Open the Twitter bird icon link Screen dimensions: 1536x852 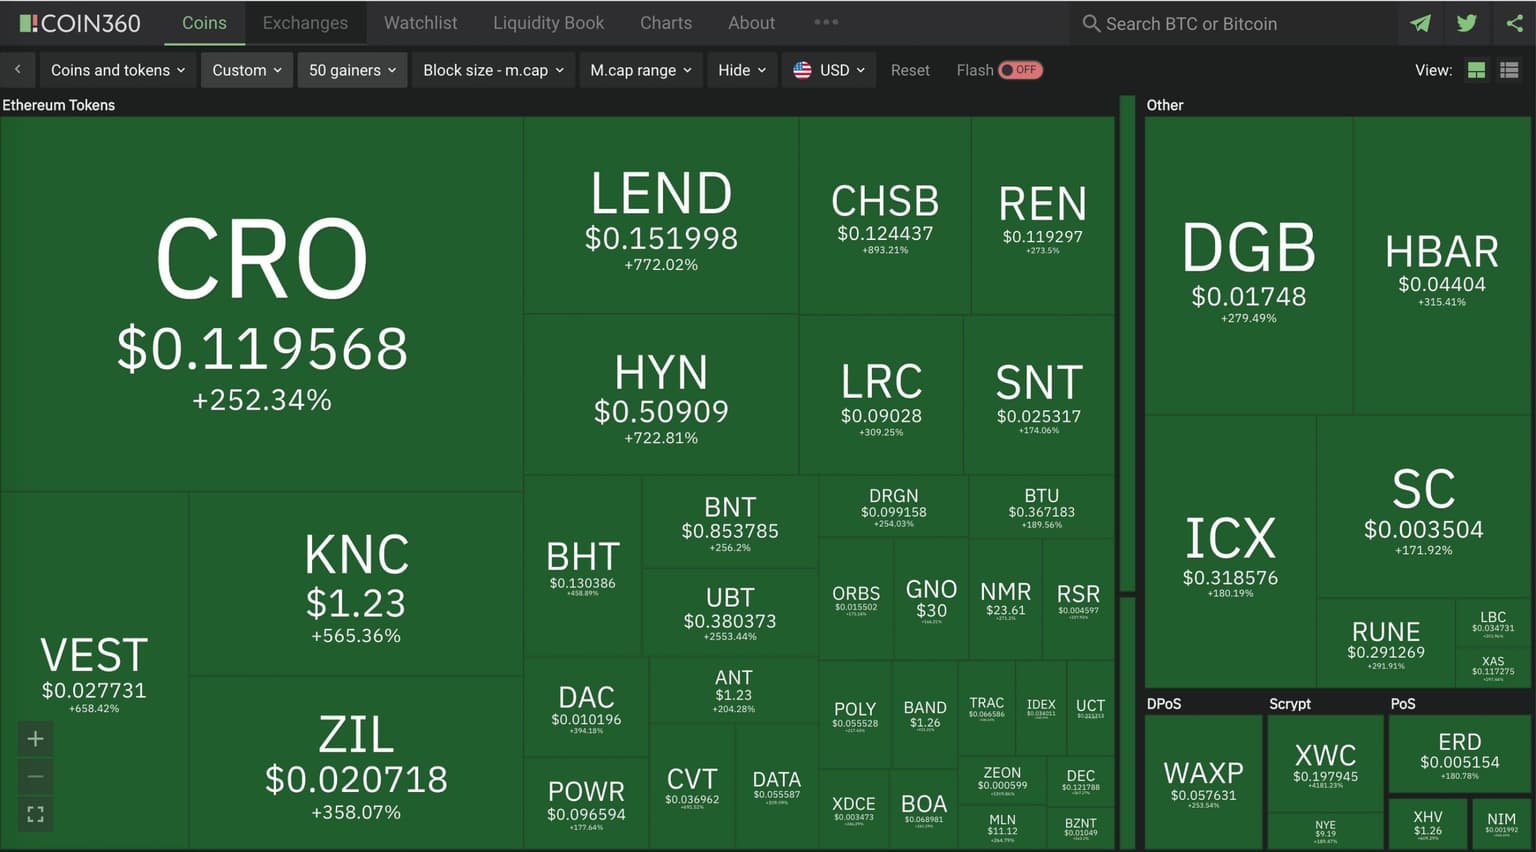pos(1467,23)
